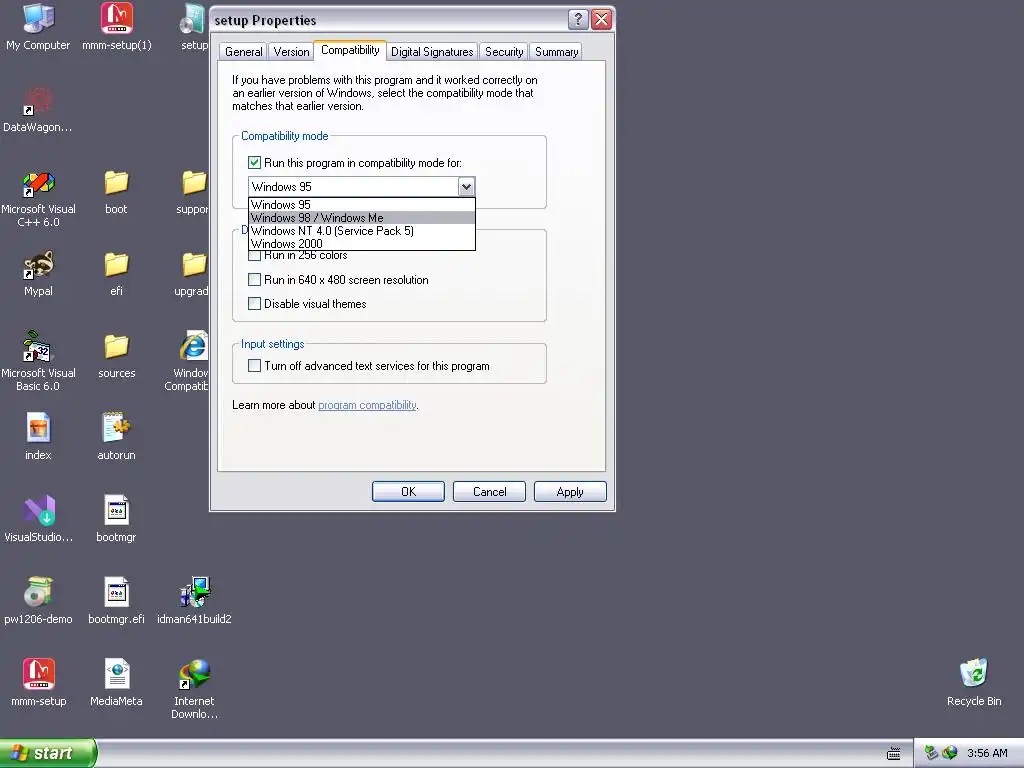Check the Run in 256 colors box
The image size is (1024, 768).
tap(254, 255)
